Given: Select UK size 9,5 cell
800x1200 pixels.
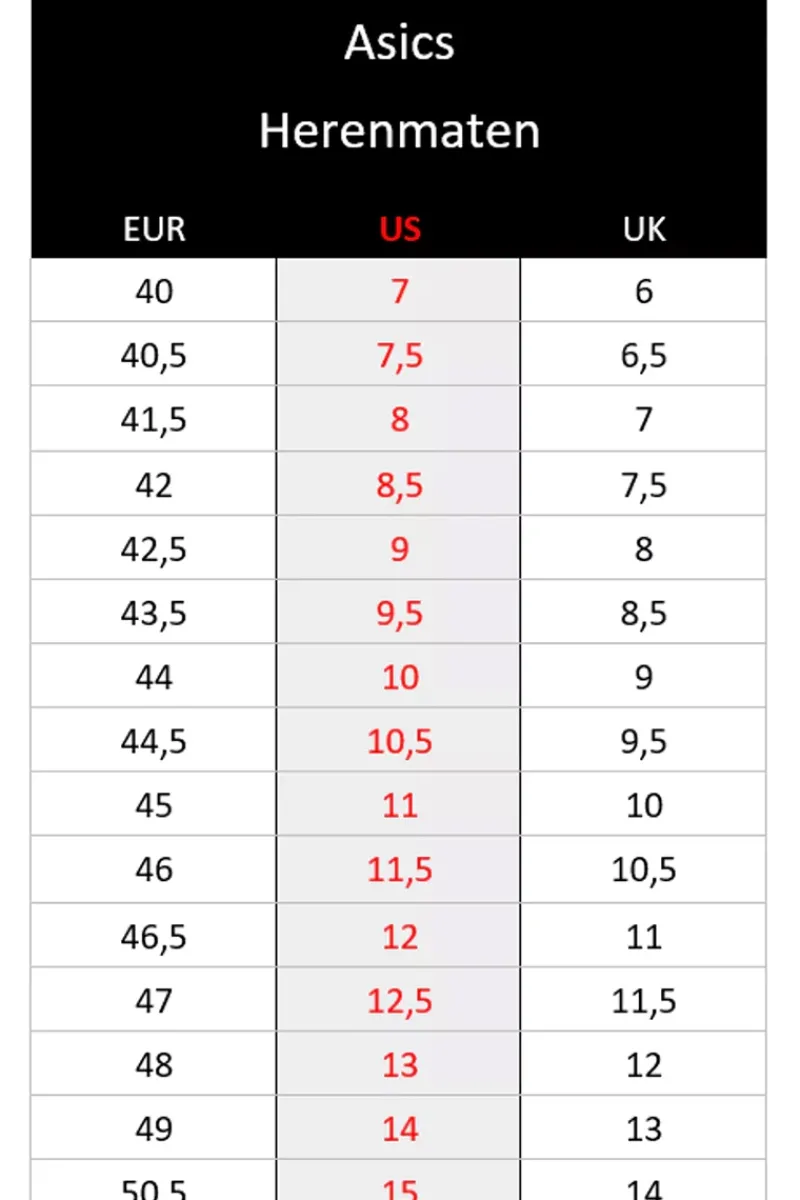Looking at the screenshot, I should pyautogui.click(x=643, y=741).
